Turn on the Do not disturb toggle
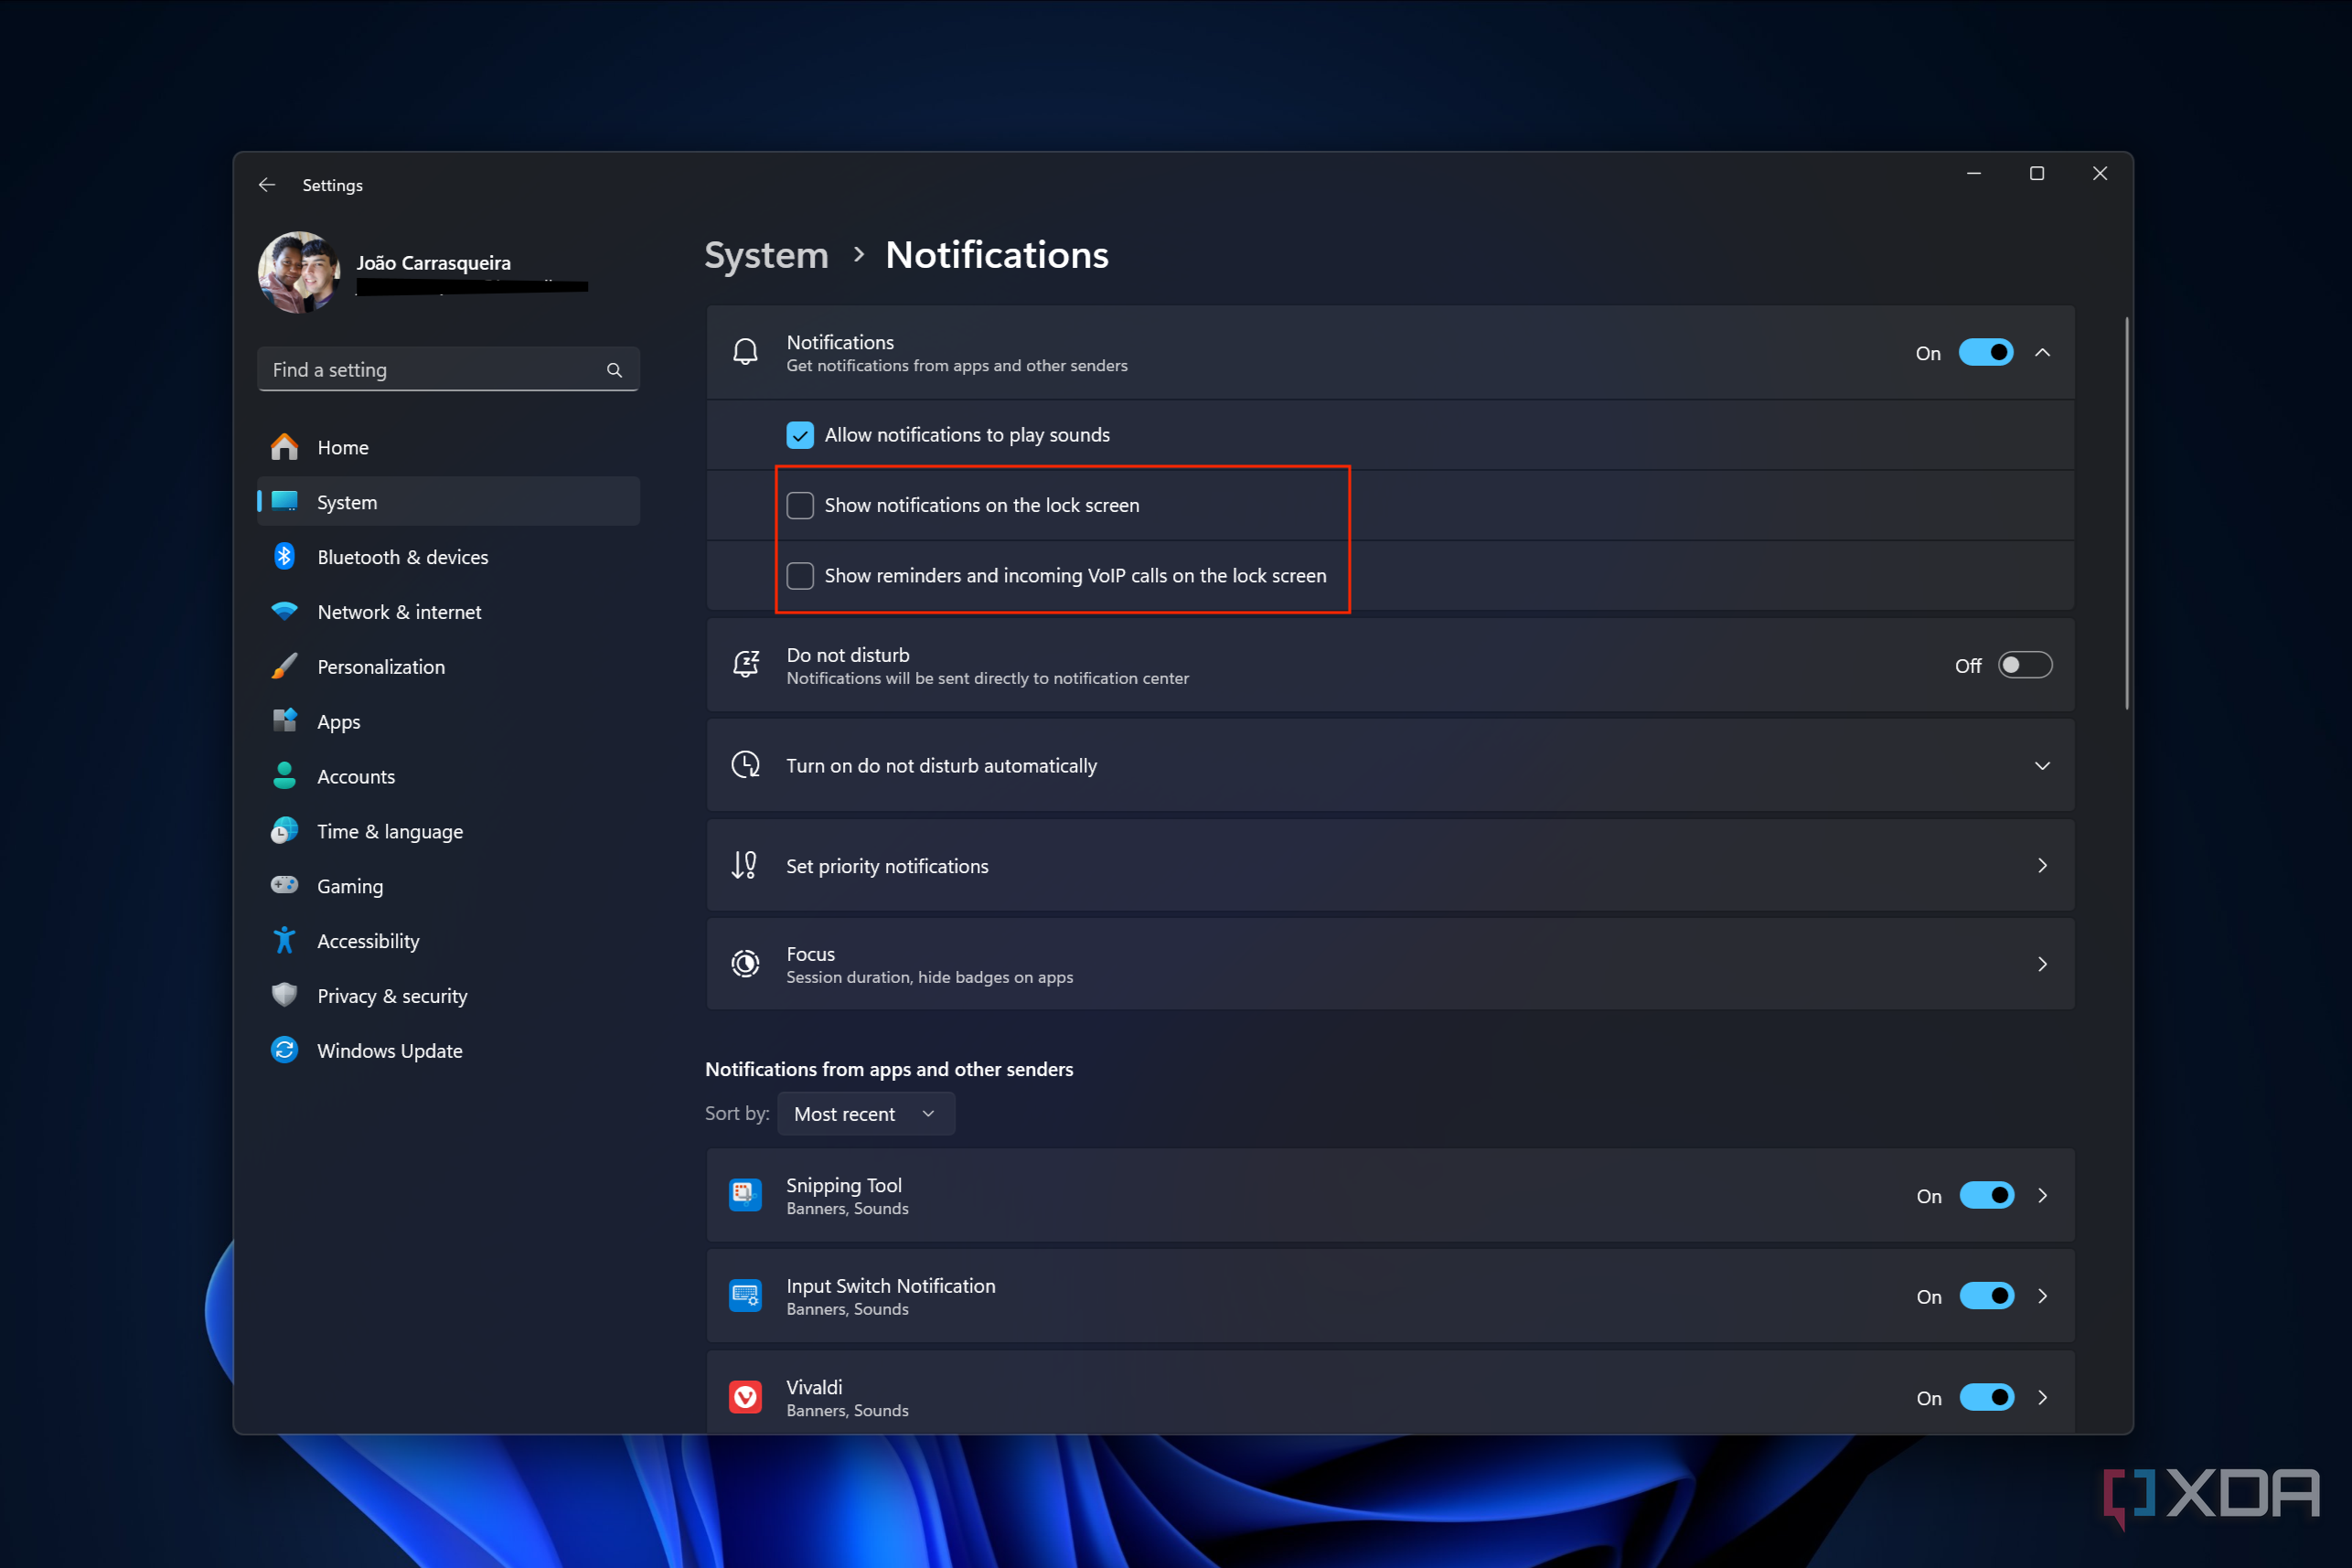2352x1568 pixels. (2024, 665)
